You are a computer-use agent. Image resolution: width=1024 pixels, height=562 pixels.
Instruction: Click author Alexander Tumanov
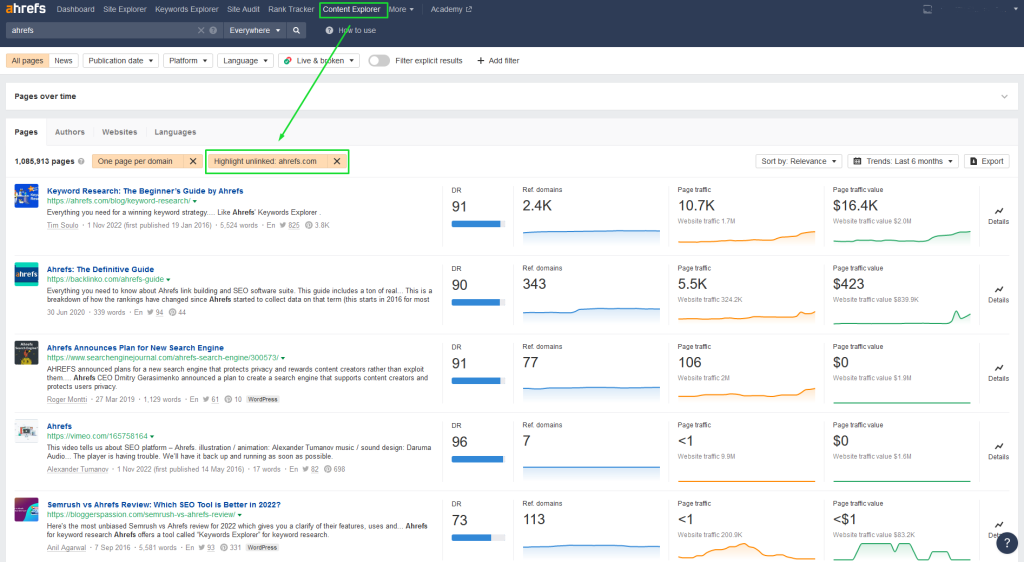click(78, 469)
